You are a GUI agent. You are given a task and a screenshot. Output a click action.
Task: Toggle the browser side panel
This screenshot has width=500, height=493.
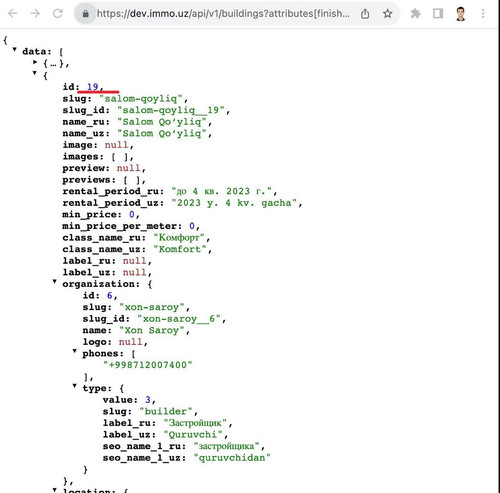(438, 14)
